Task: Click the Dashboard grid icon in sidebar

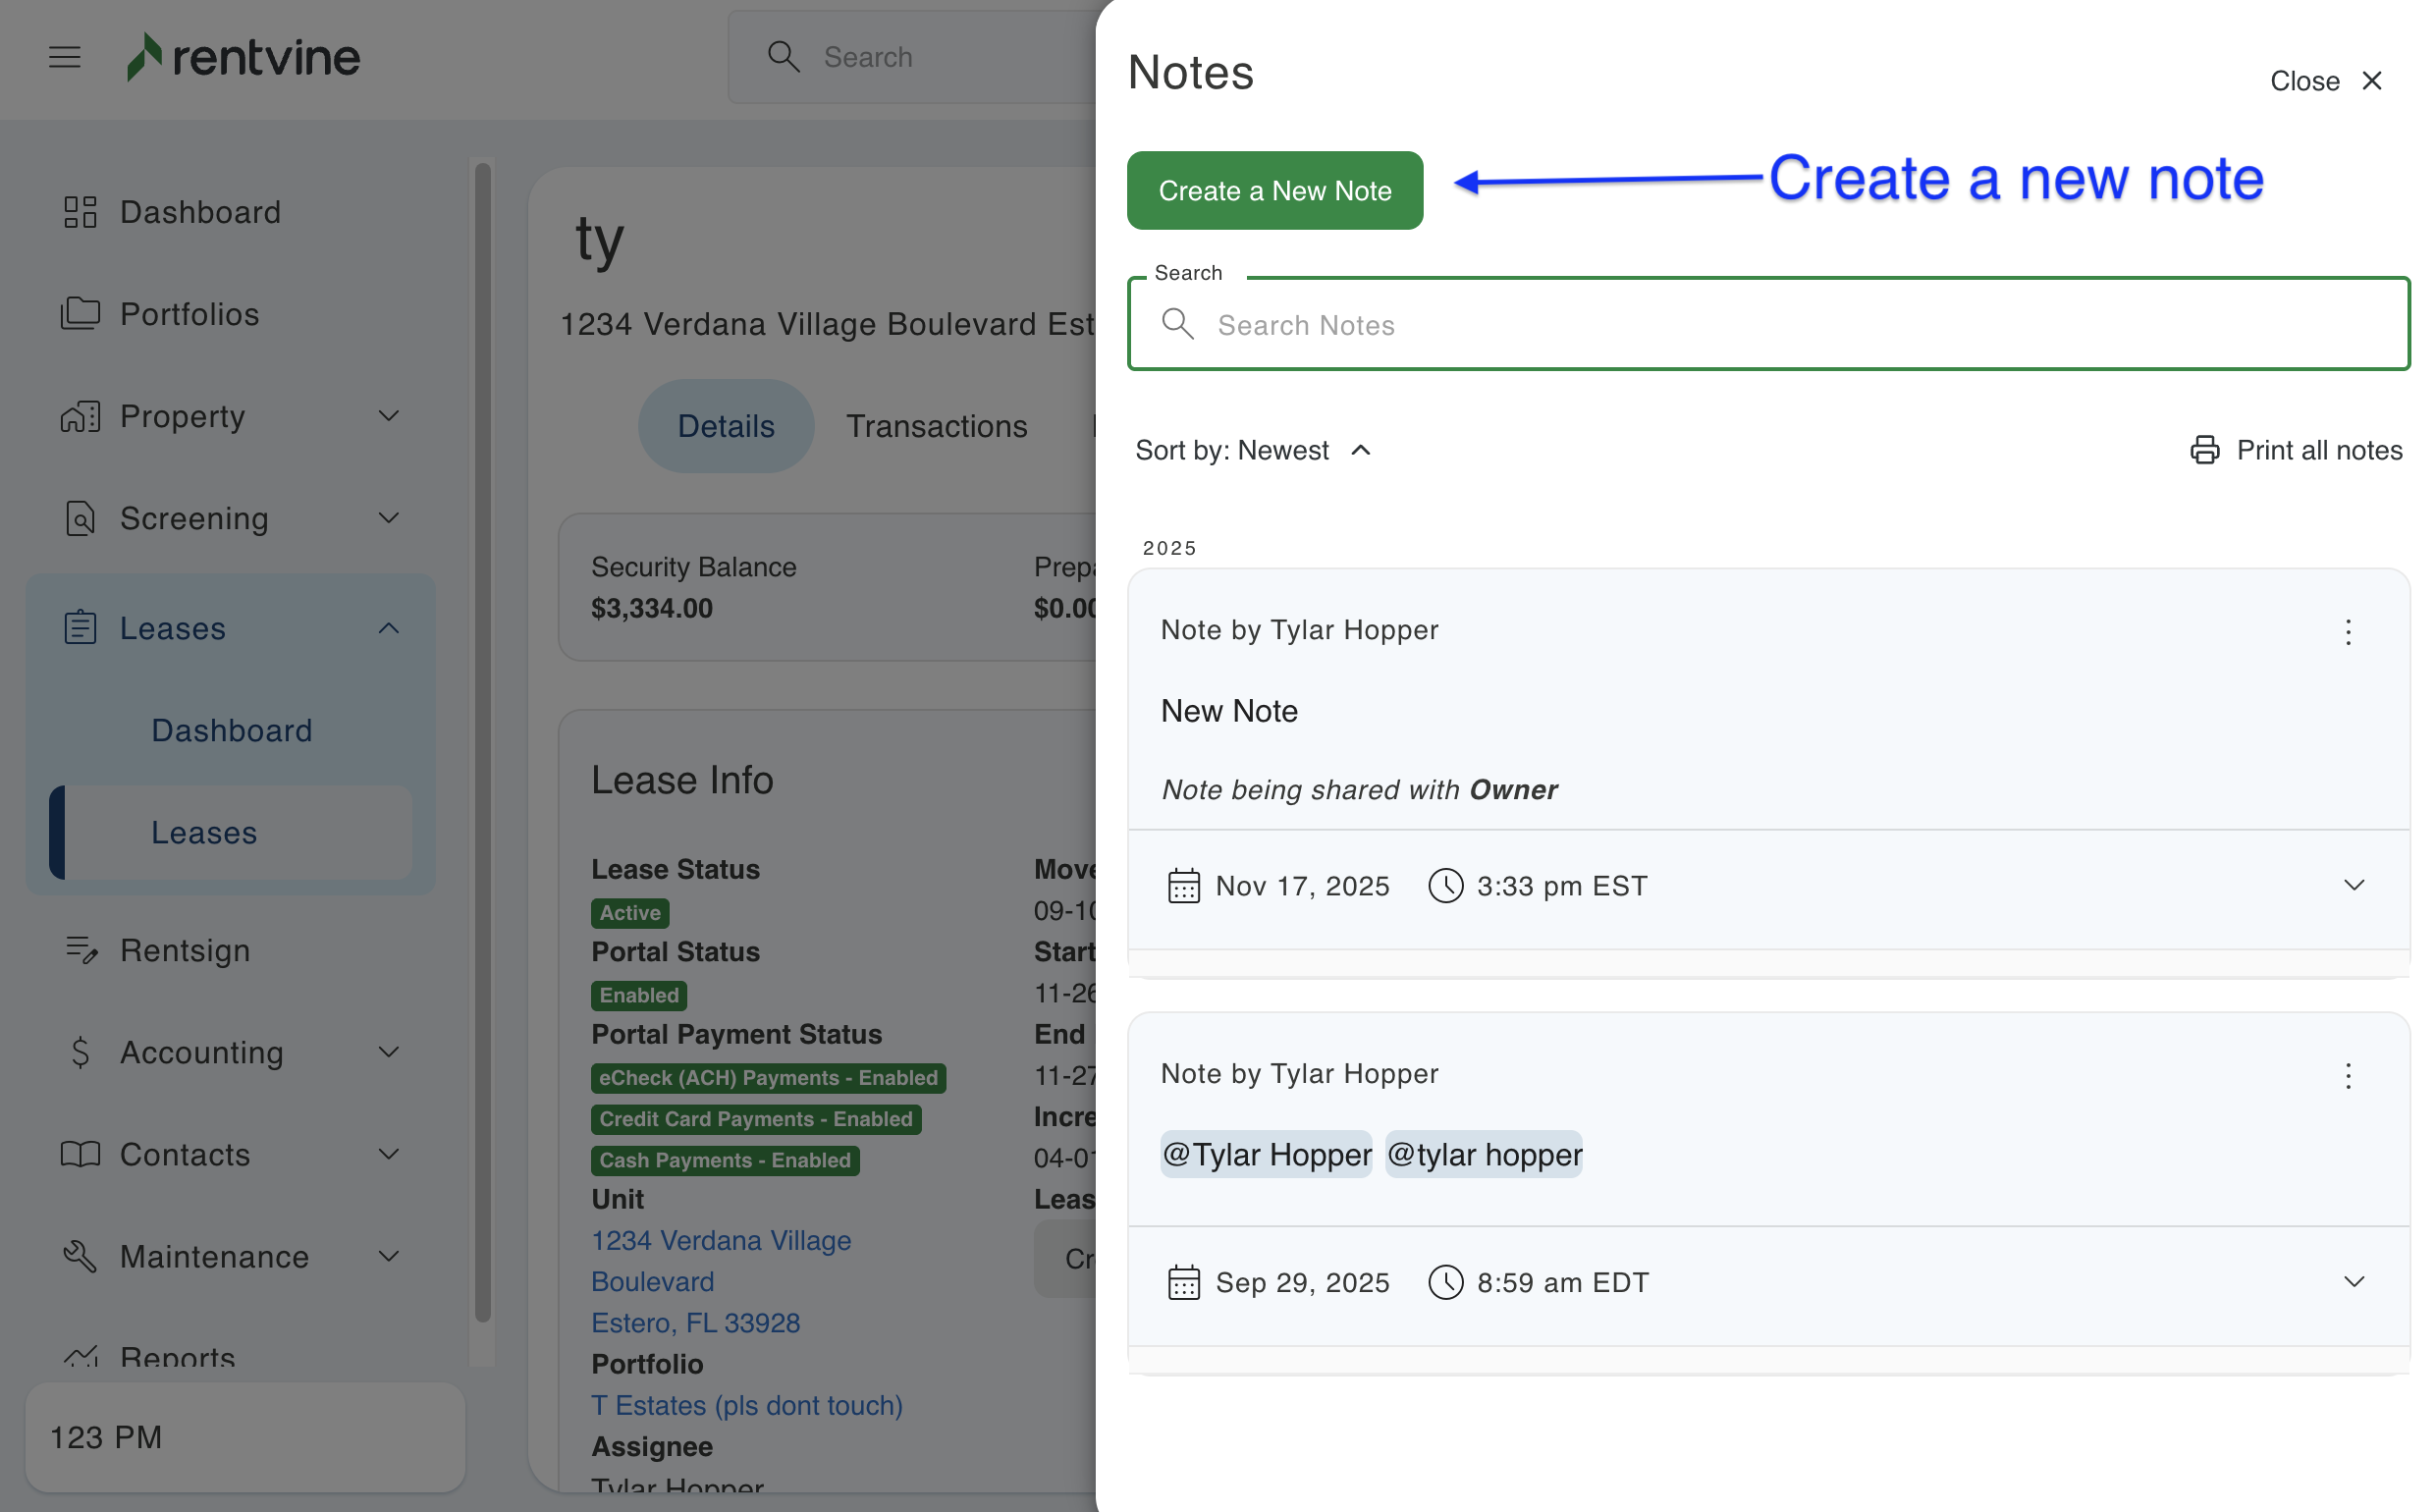Action: click(x=80, y=212)
